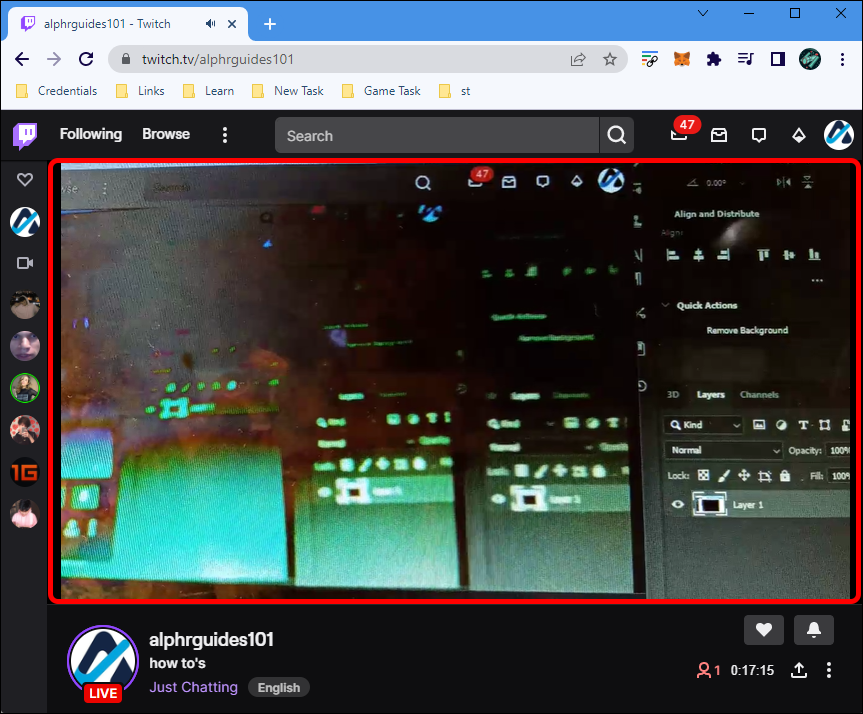Click the stream uptime 0:17:15
863x714 pixels.
pos(752,670)
